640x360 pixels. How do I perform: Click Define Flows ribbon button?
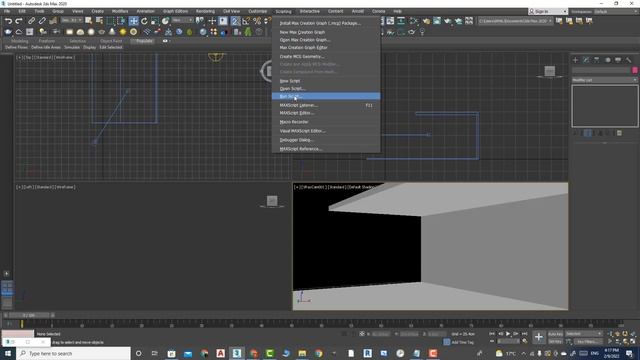click(17, 47)
